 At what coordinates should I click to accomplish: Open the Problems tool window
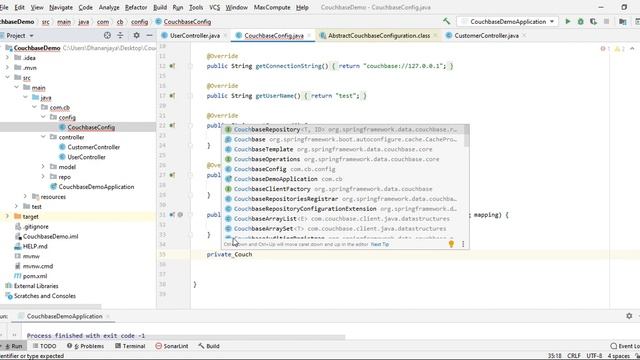click(85, 346)
